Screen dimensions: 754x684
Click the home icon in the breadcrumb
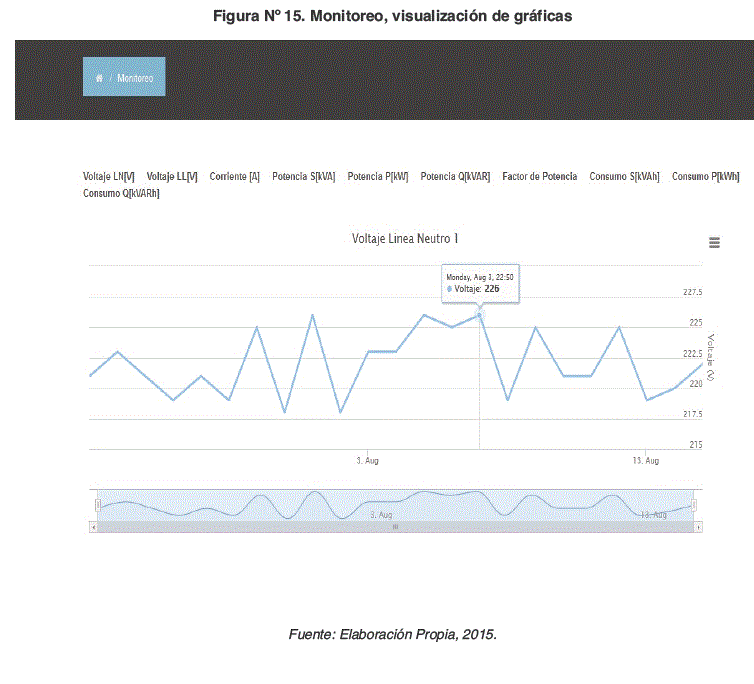(x=98, y=77)
